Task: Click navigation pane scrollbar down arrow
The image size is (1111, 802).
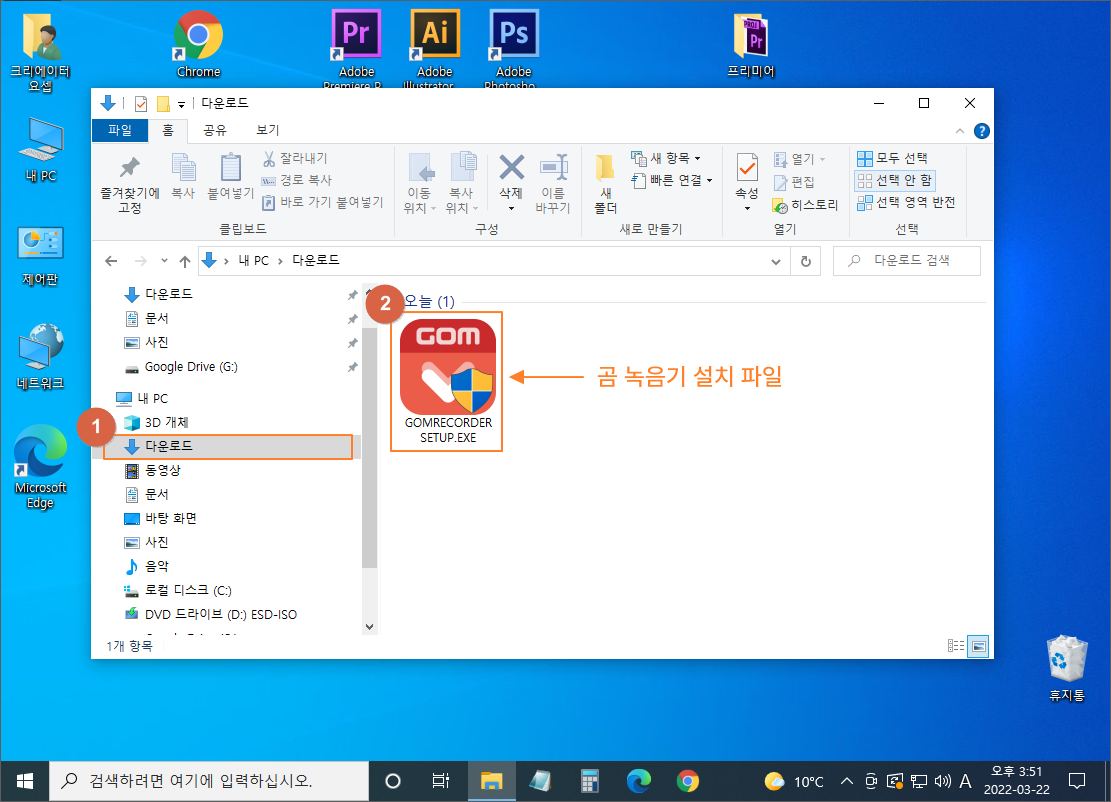Action: click(369, 626)
